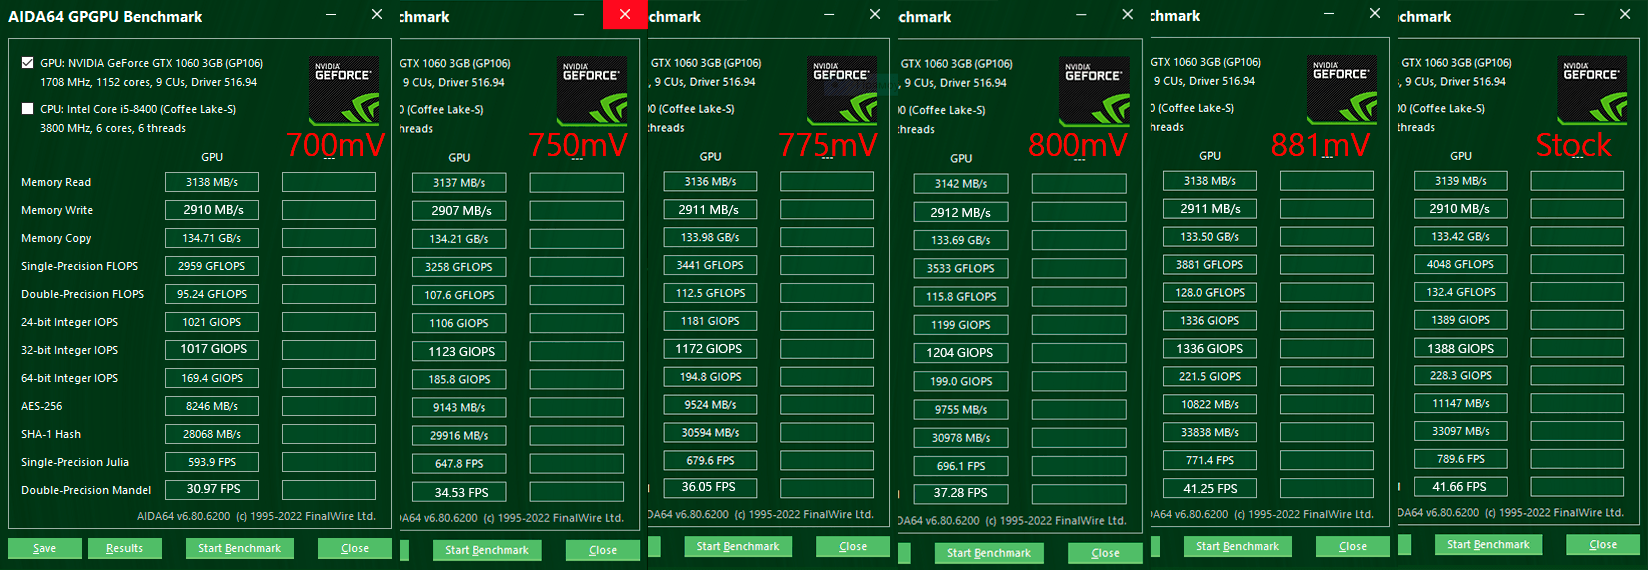This screenshot has height=570, width=1648.
Task: Click empty result box beside 3258 GFLOPS
Action: coord(577,267)
